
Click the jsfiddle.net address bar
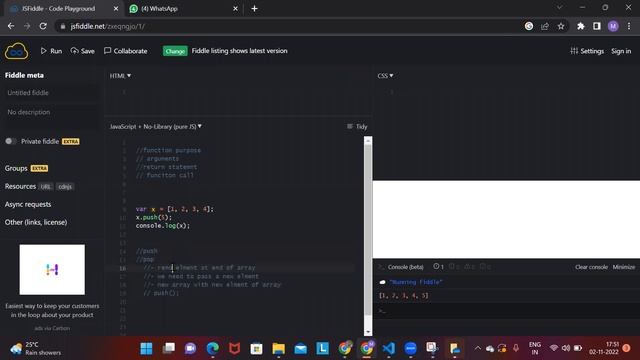[x=286, y=26]
